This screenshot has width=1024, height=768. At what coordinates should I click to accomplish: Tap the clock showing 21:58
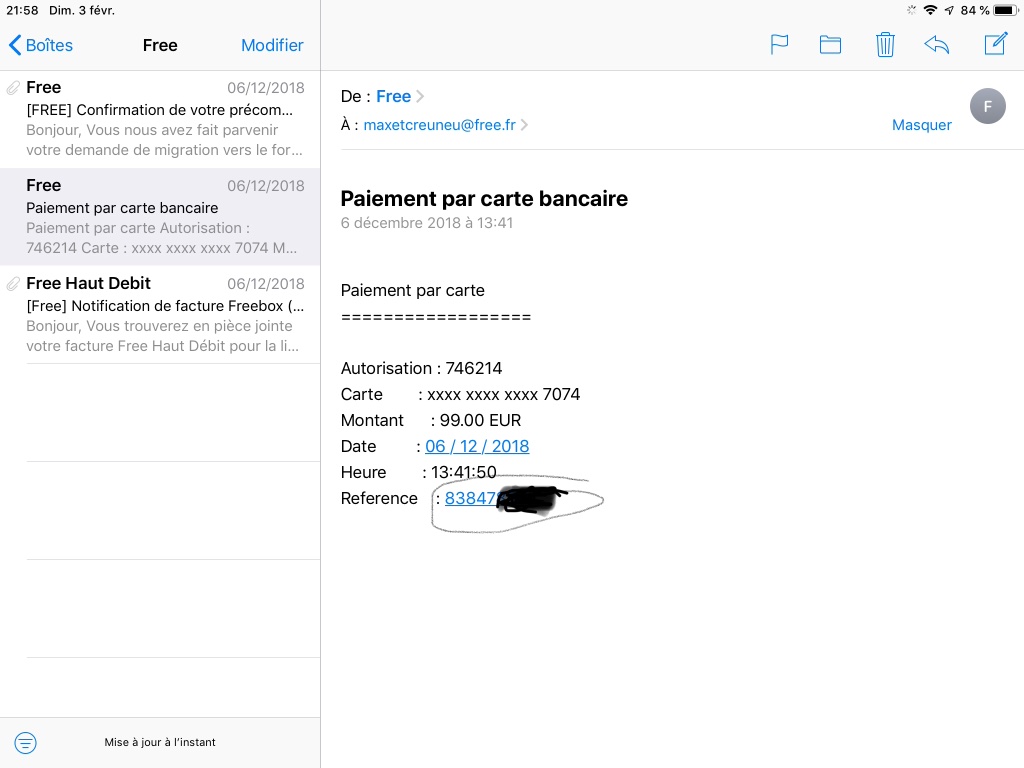click(22, 10)
